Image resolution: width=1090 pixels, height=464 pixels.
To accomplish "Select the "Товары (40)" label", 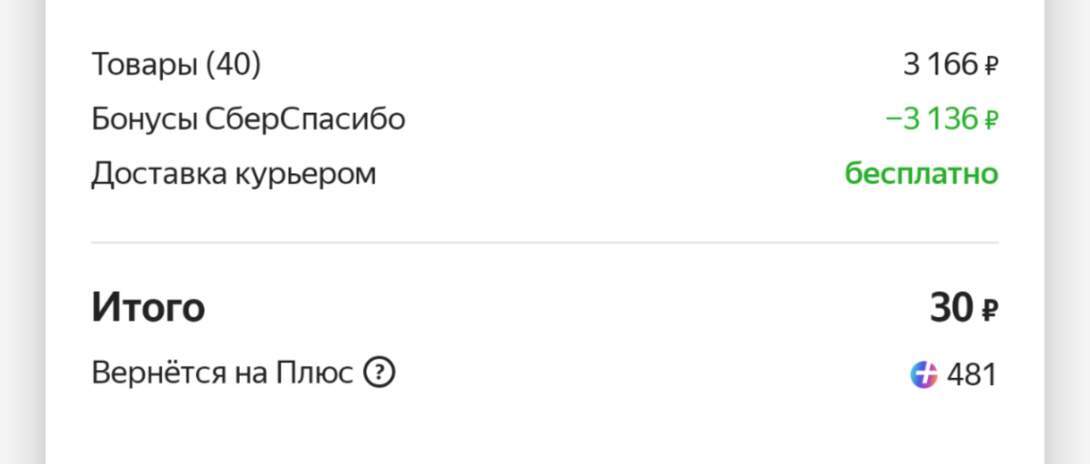I will (x=176, y=65).
